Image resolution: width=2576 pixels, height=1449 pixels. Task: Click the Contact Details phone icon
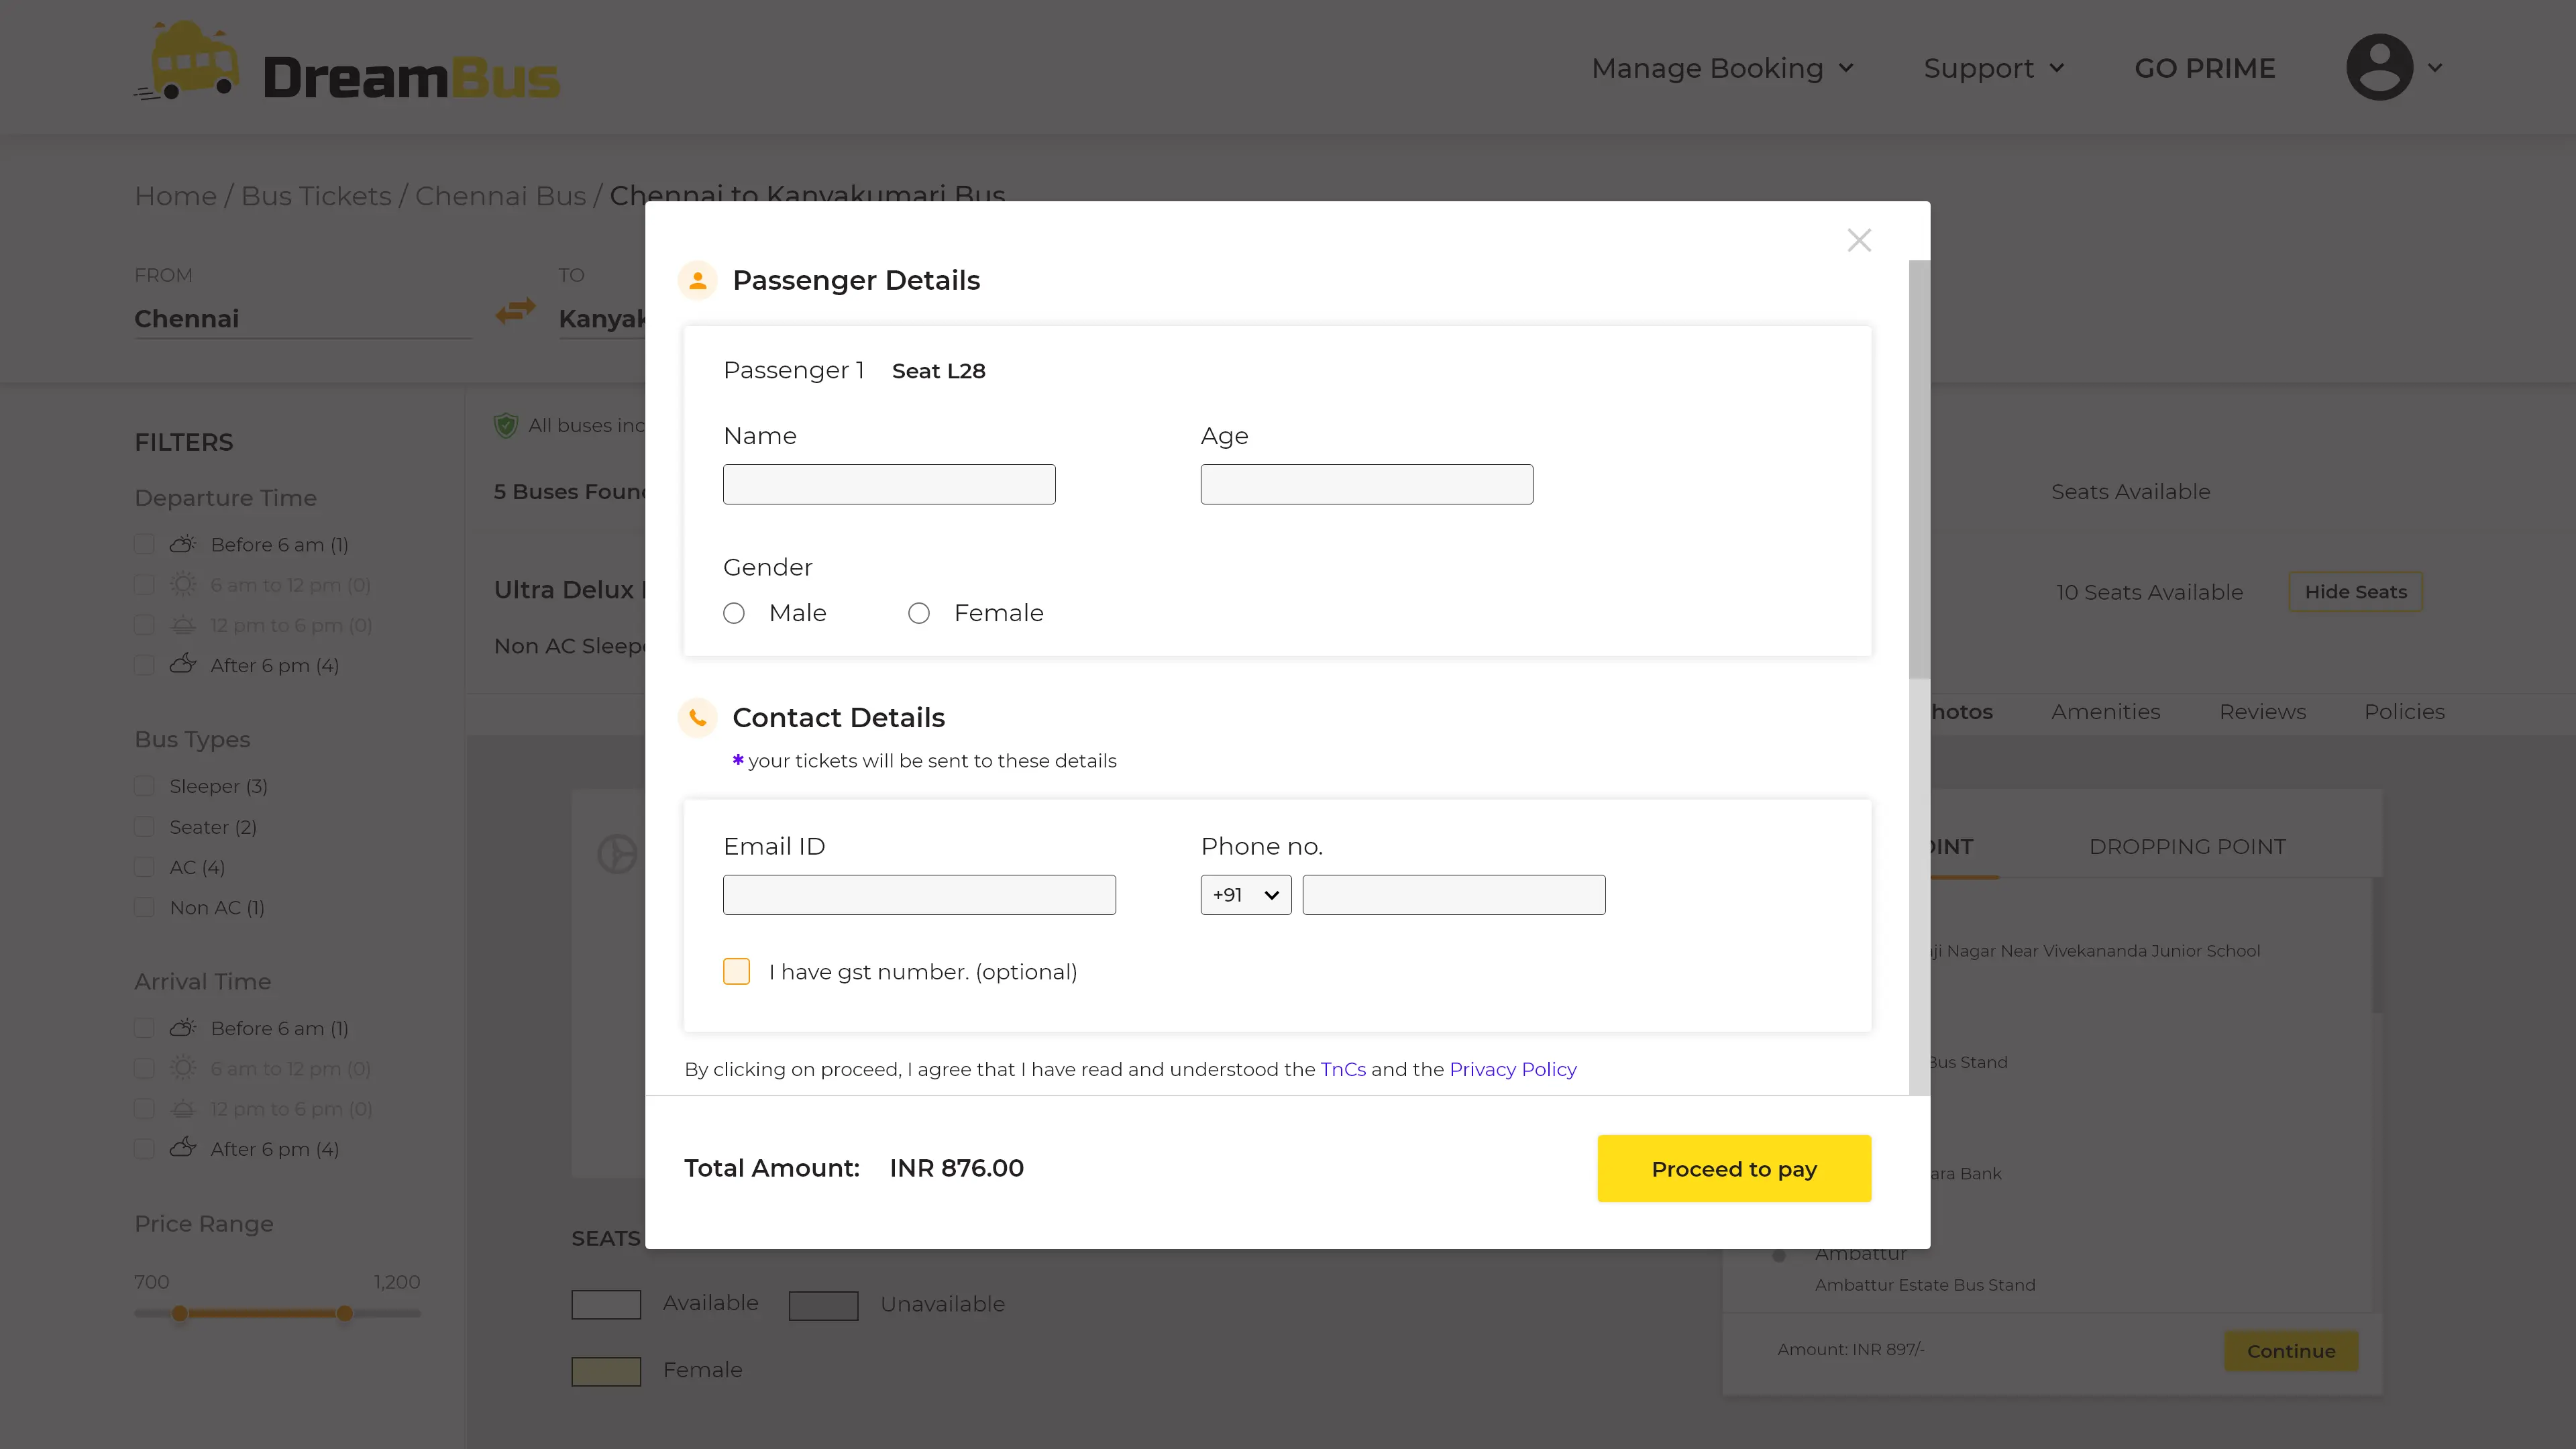pos(697,717)
